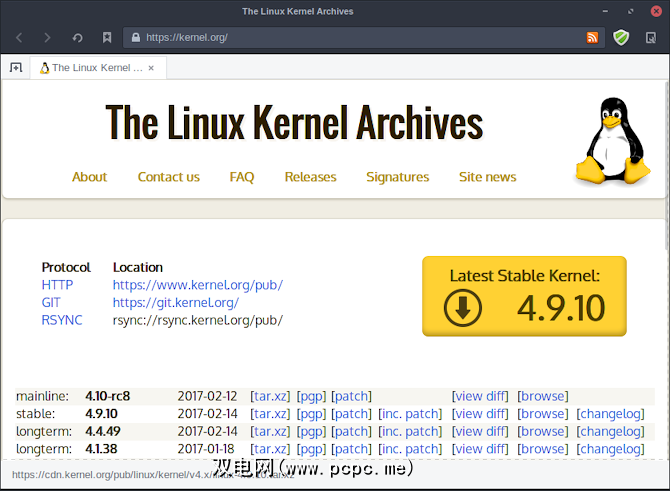Viewport: 670px width, 491px height.
Task: Reload the page with the refresh icon
Action: pyautogui.click(x=77, y=38)
